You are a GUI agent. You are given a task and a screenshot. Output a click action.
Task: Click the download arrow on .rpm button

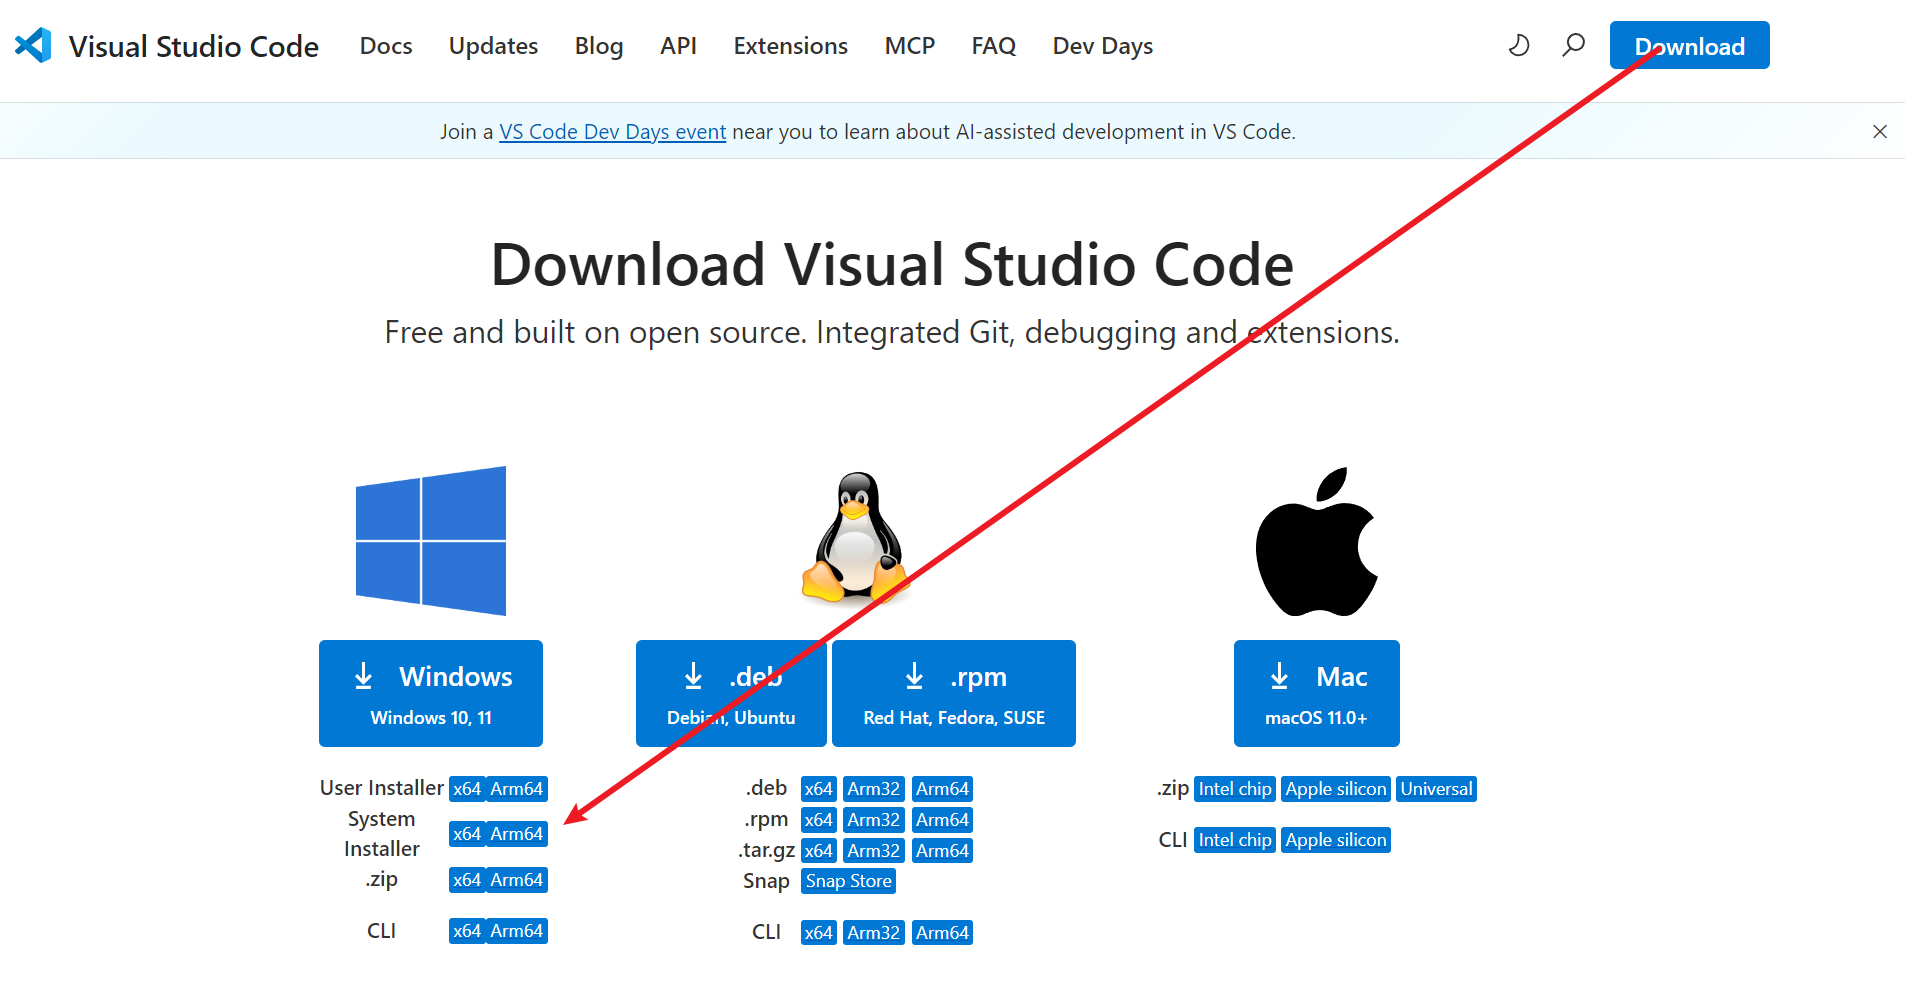[x=914, y=676]
